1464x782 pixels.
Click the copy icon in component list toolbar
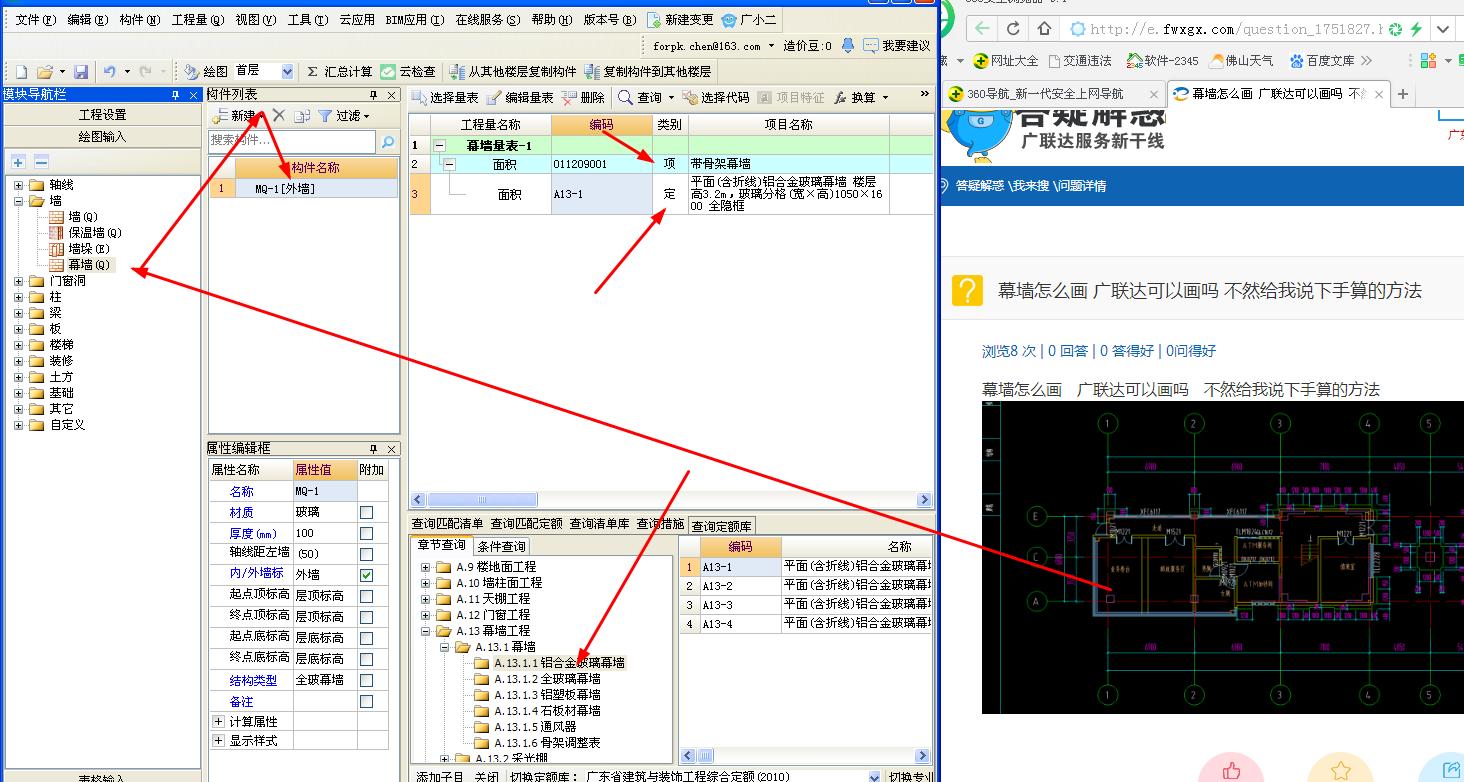pyautogui.click(x=304, y=116)
